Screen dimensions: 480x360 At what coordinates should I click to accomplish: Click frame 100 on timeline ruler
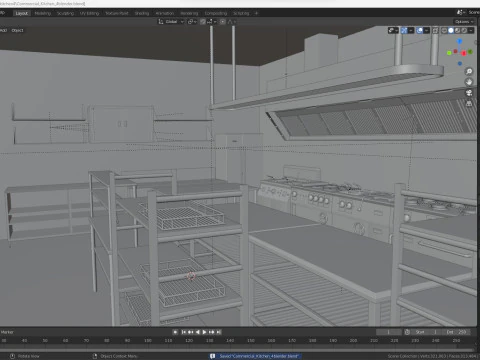148,341
